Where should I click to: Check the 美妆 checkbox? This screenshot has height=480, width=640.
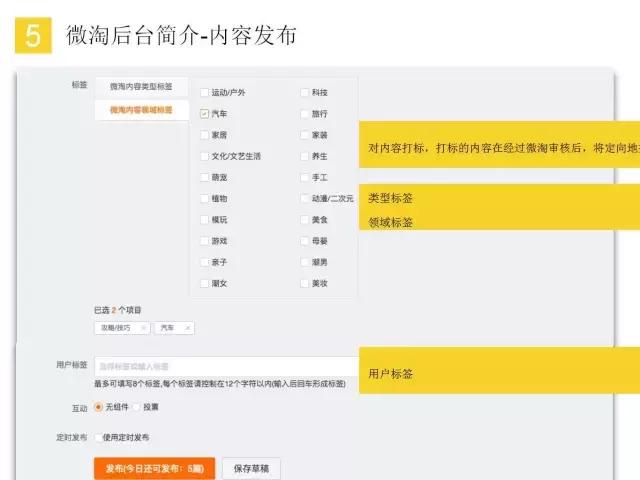pyautogui.click(x=304, y=284)
